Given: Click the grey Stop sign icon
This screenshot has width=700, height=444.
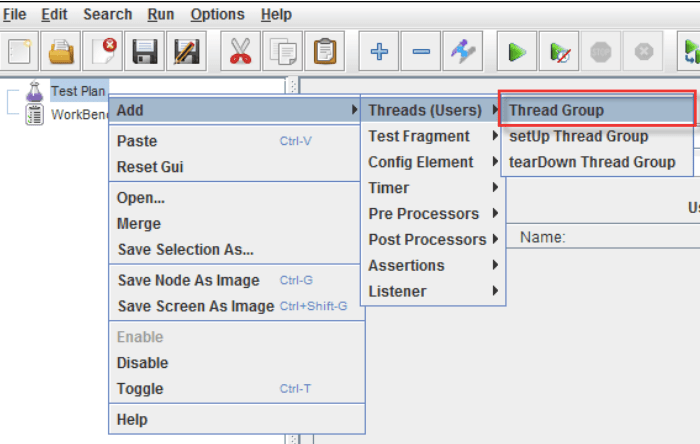Looking at the screenshot, I should click(601, 51).
